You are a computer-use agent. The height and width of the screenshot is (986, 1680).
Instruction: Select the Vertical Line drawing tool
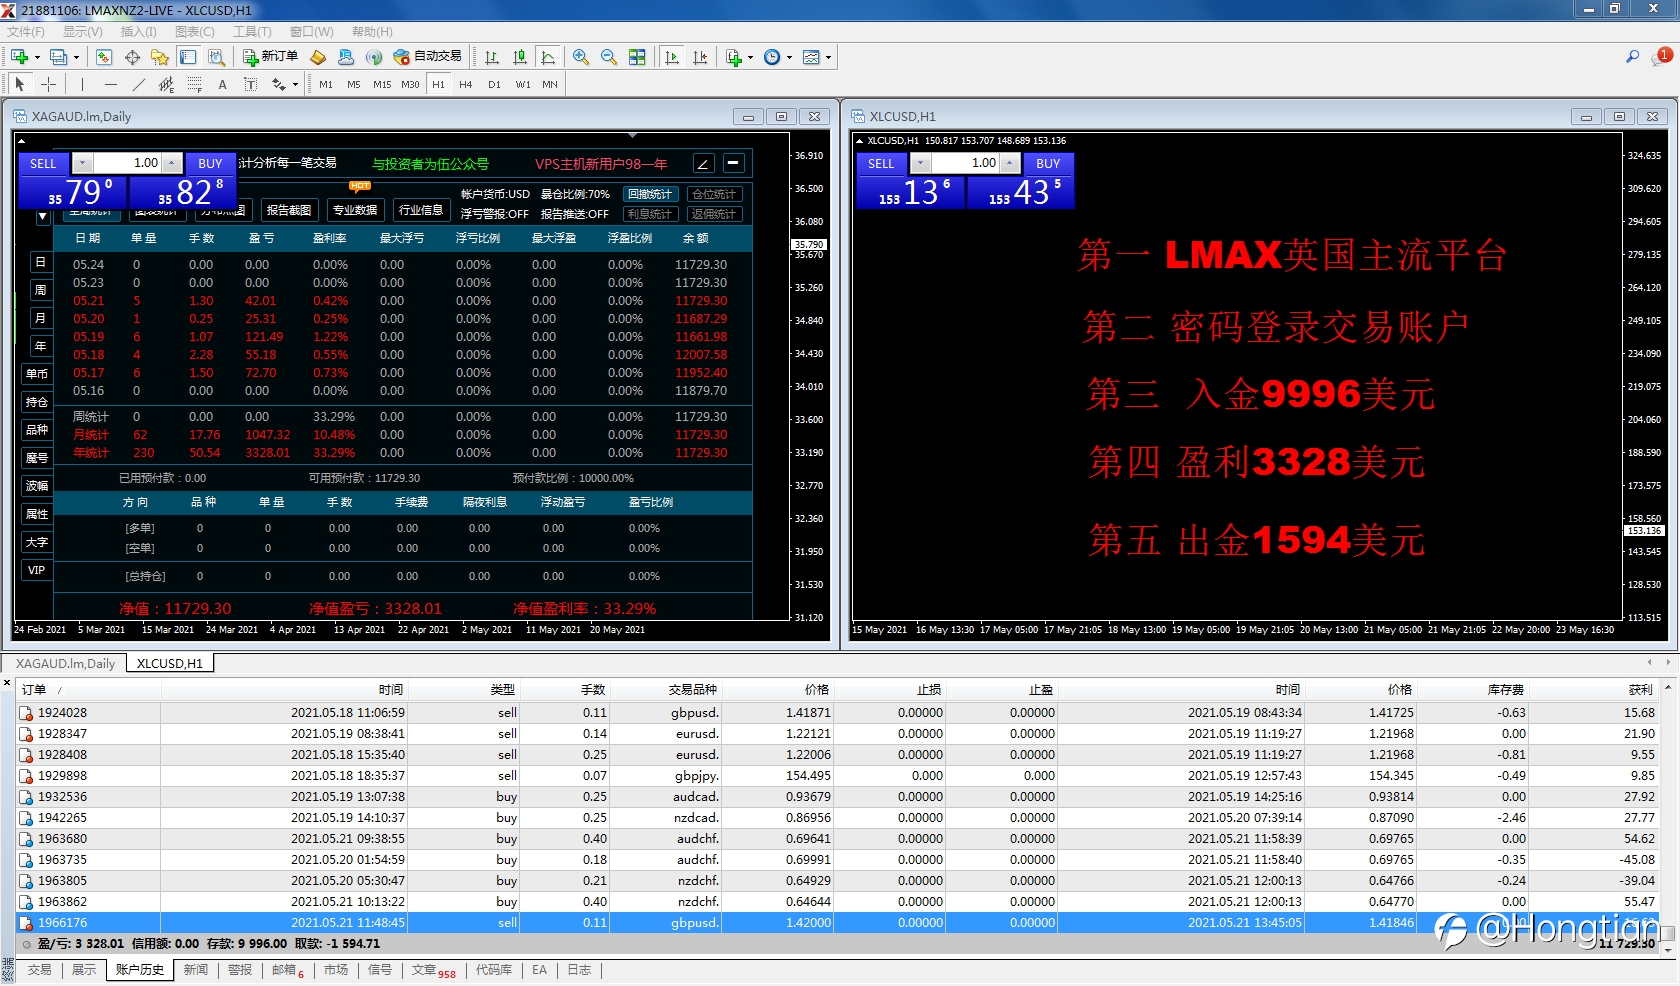pos(83,84)
